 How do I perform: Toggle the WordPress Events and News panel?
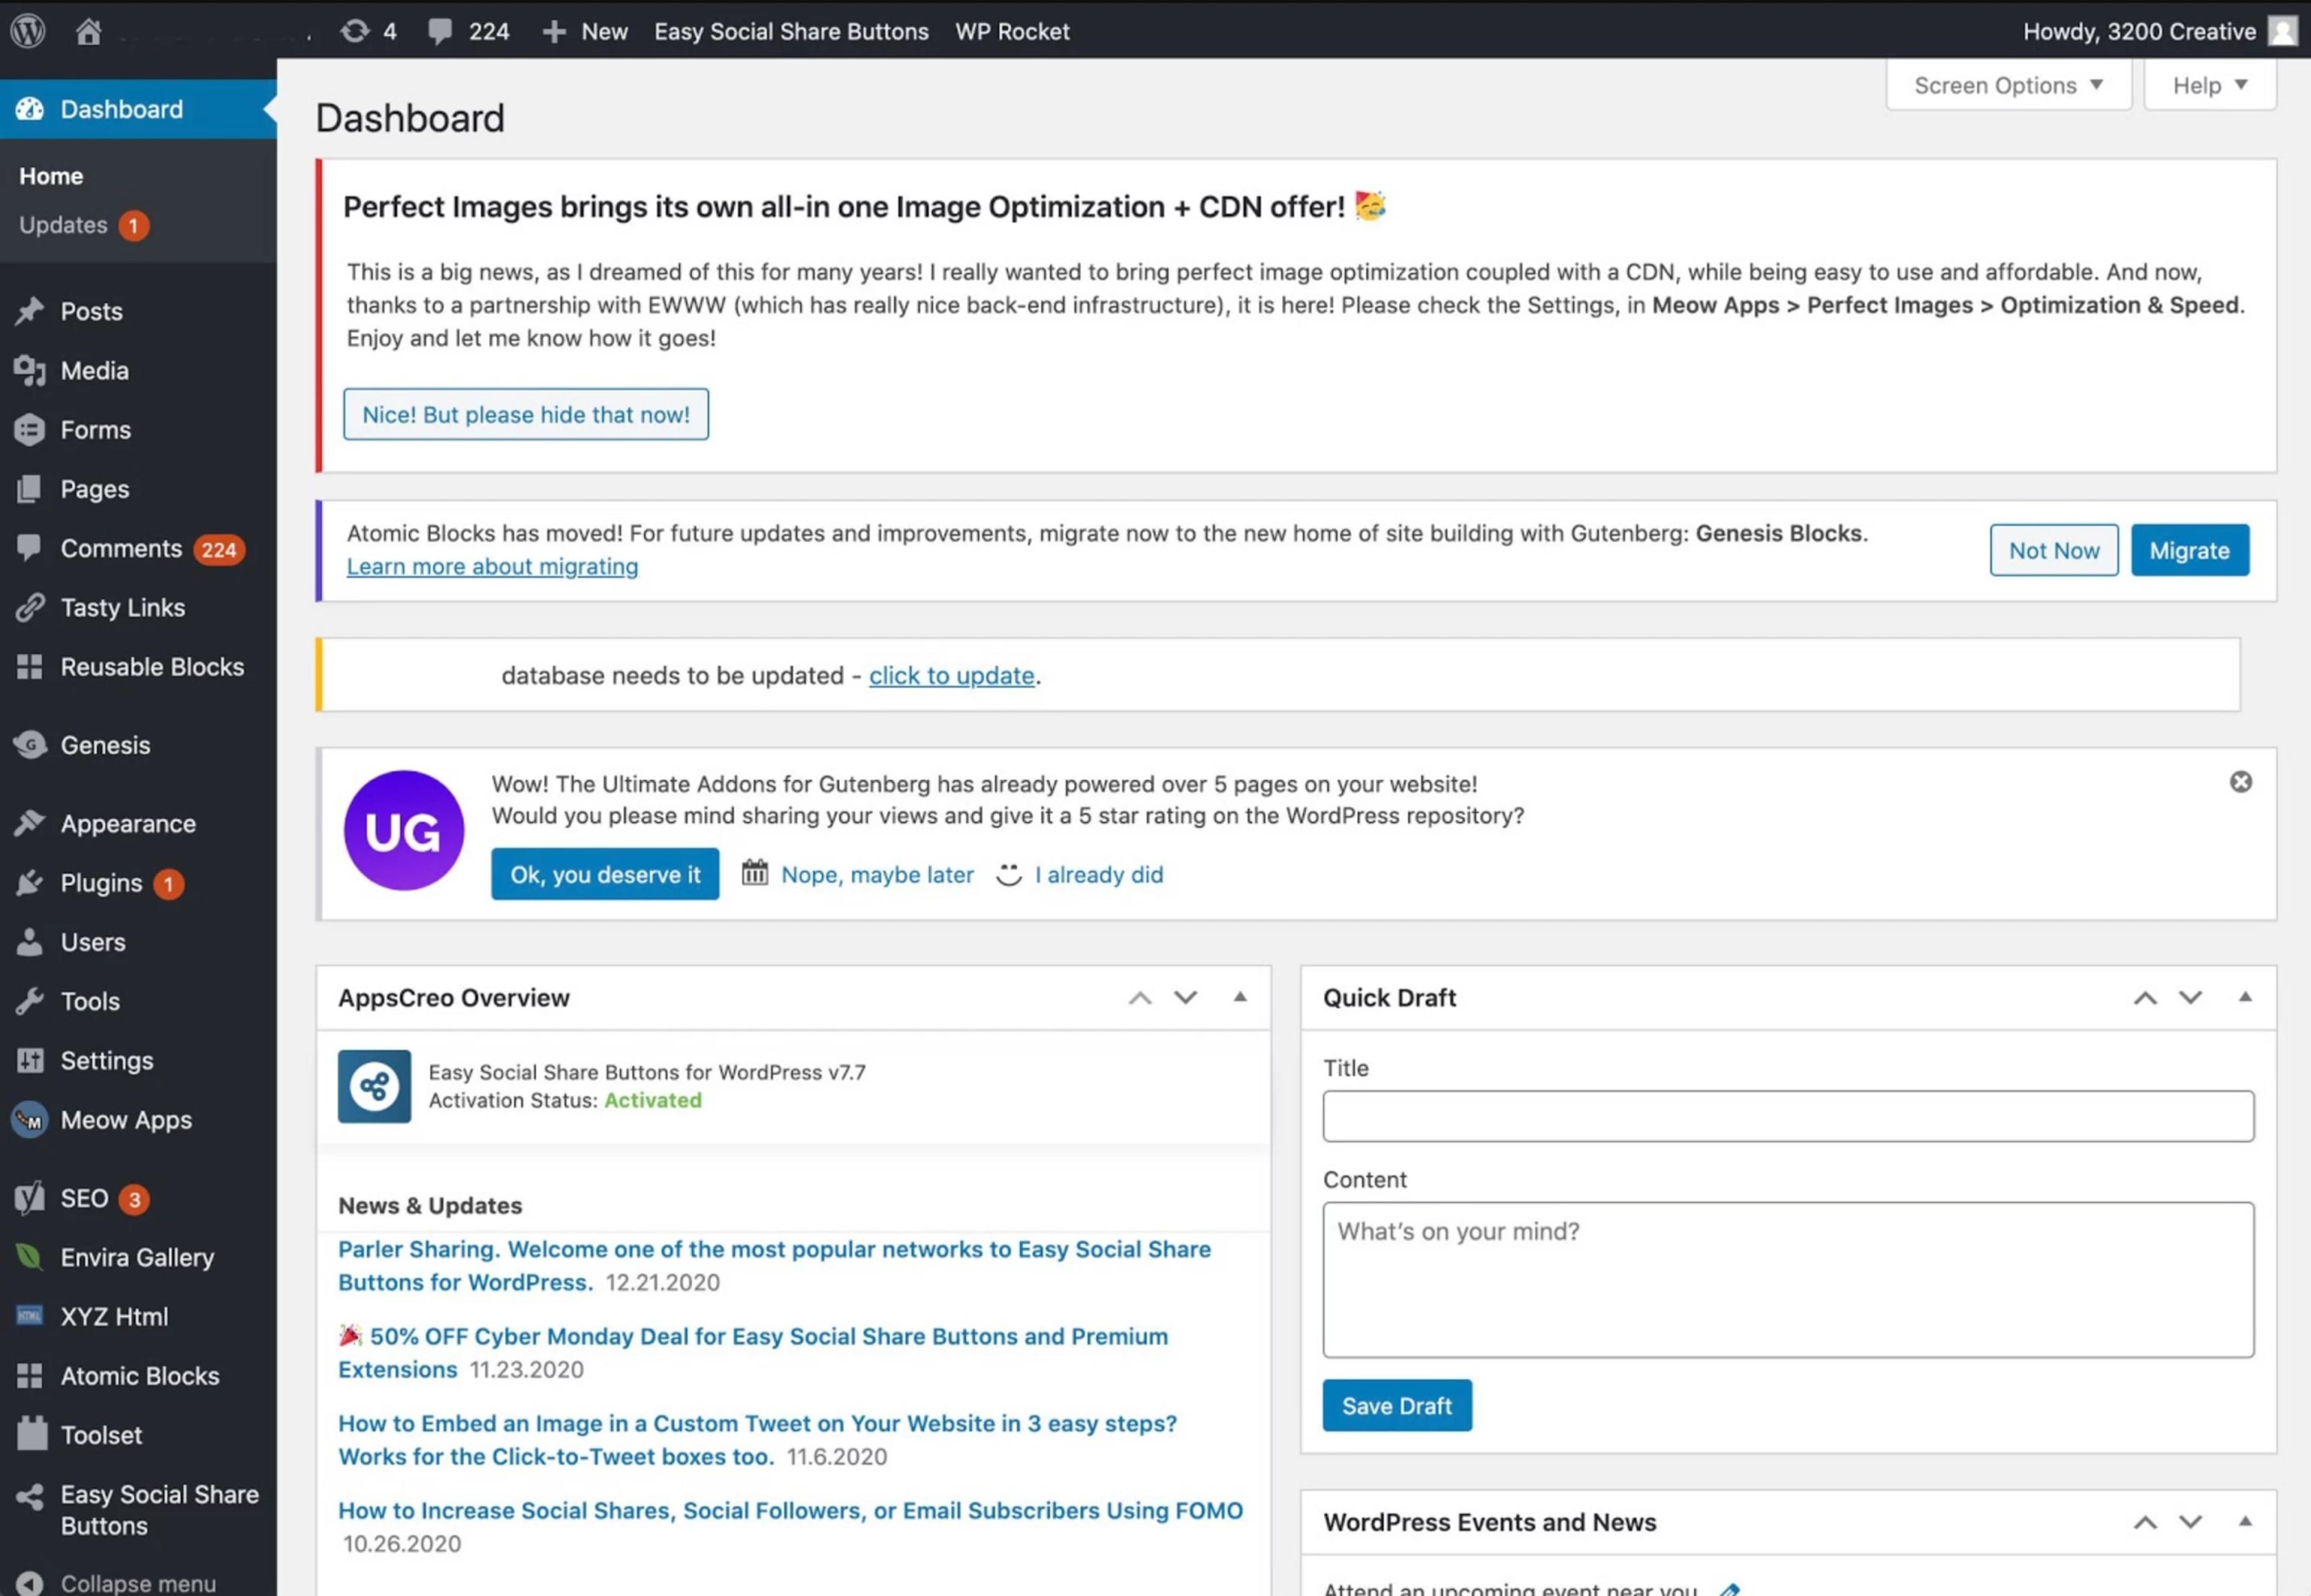click(x=2245, y=1521)
